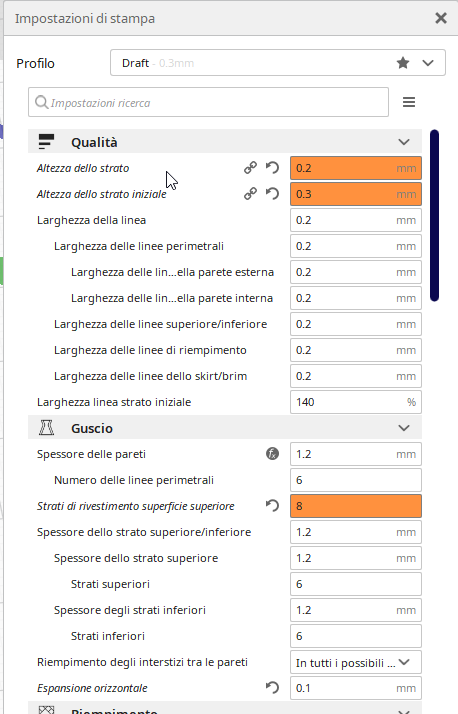Click Larghezza linea strato iniziale percentage field

356,402
